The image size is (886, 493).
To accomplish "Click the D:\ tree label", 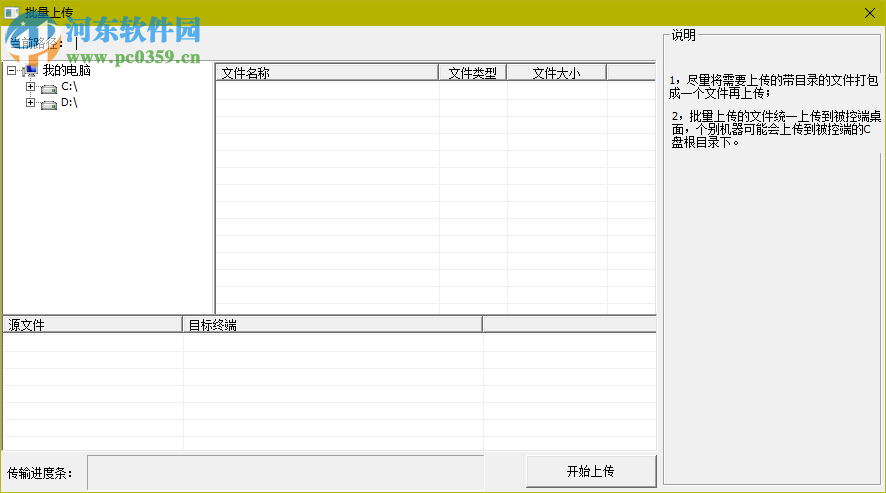I will click(69, 102).
